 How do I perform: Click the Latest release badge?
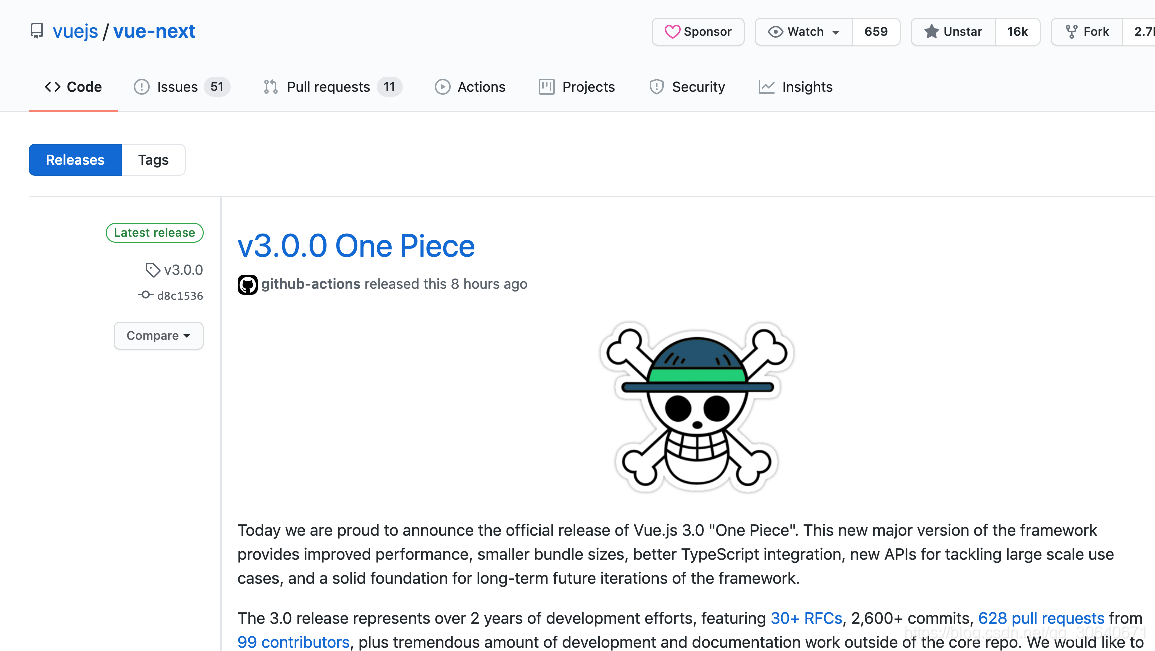pos(155,233)
